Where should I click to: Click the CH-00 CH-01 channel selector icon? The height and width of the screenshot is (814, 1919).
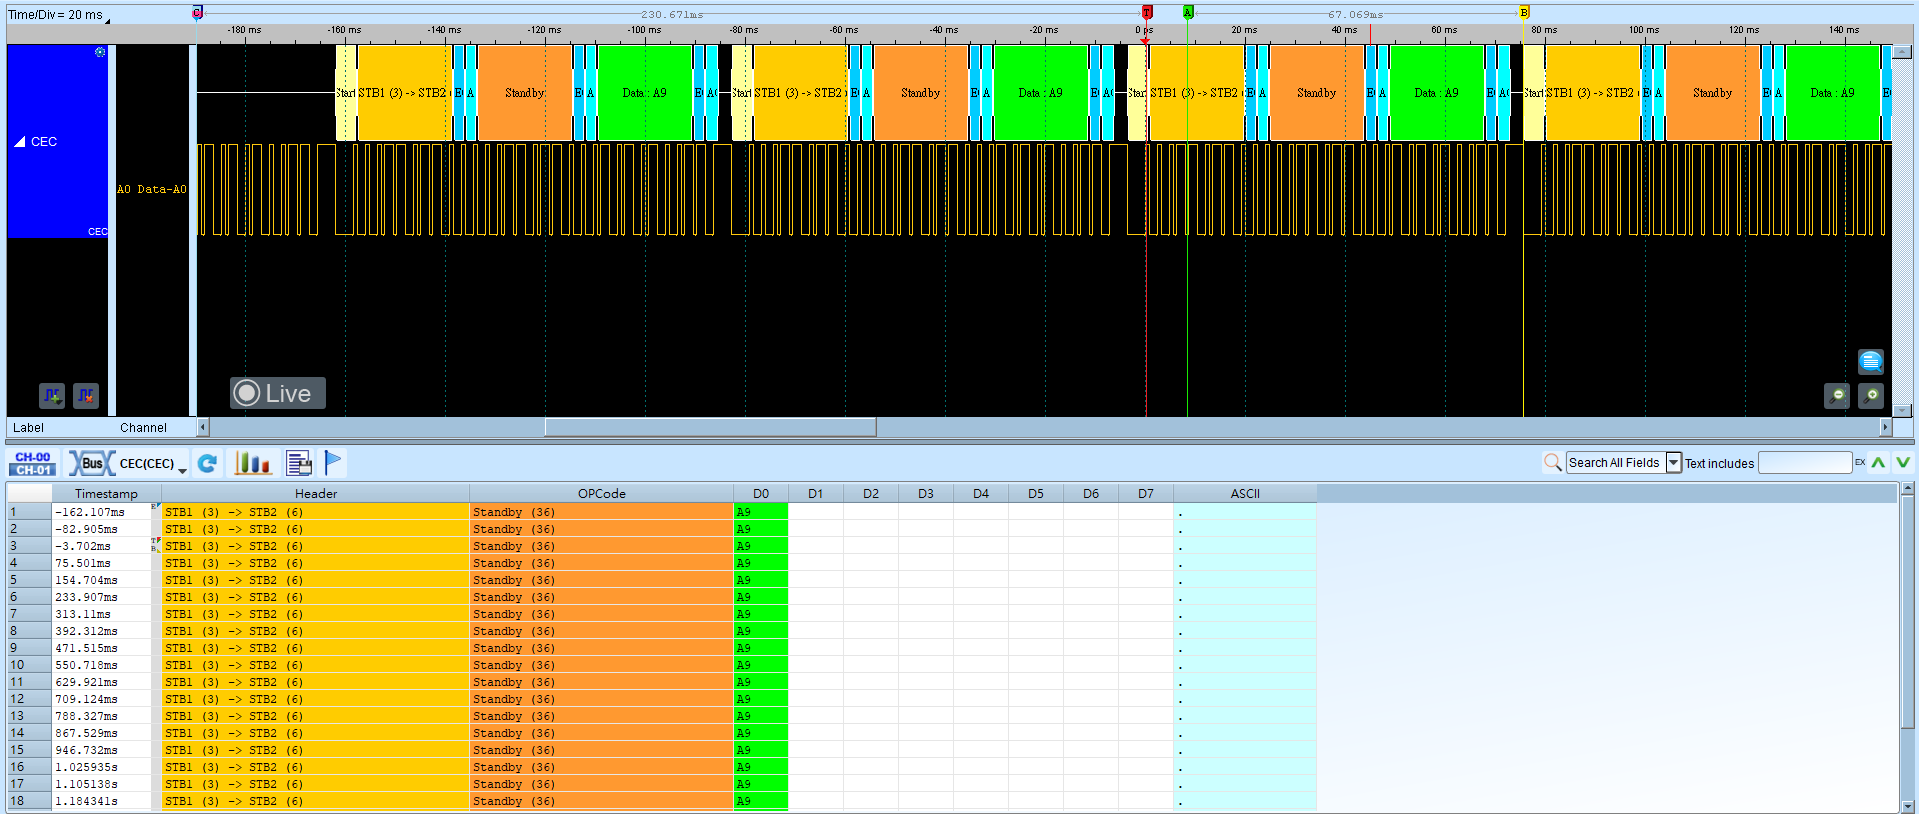click(x=33, y=463)
